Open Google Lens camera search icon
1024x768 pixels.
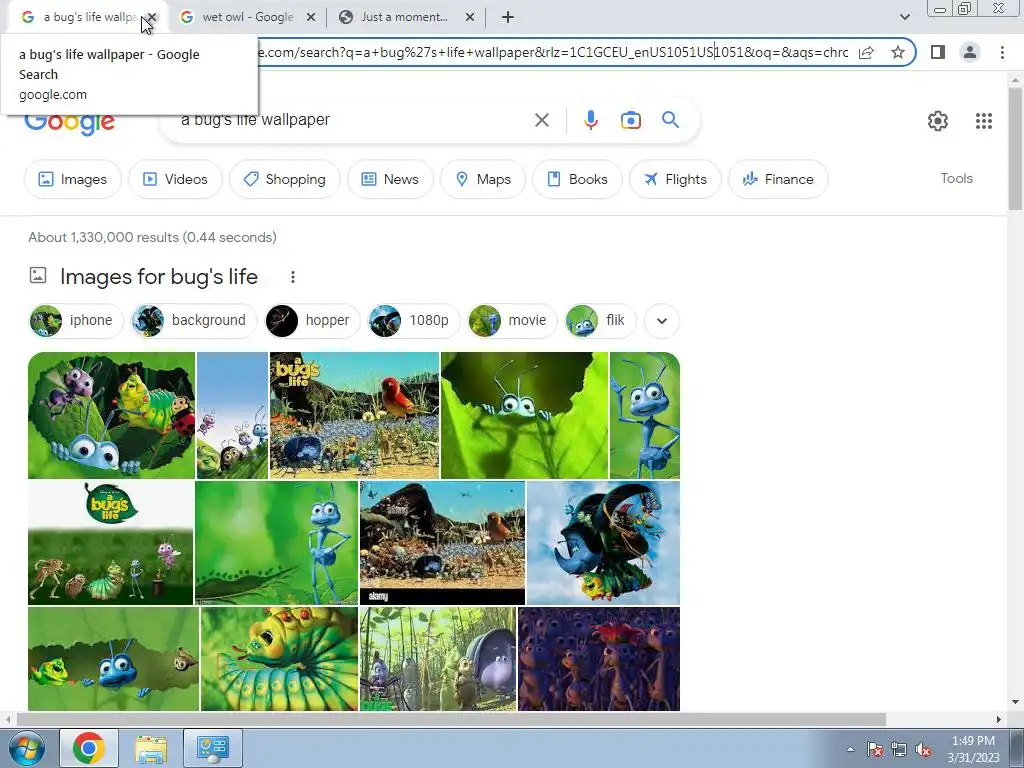[630, 120]
